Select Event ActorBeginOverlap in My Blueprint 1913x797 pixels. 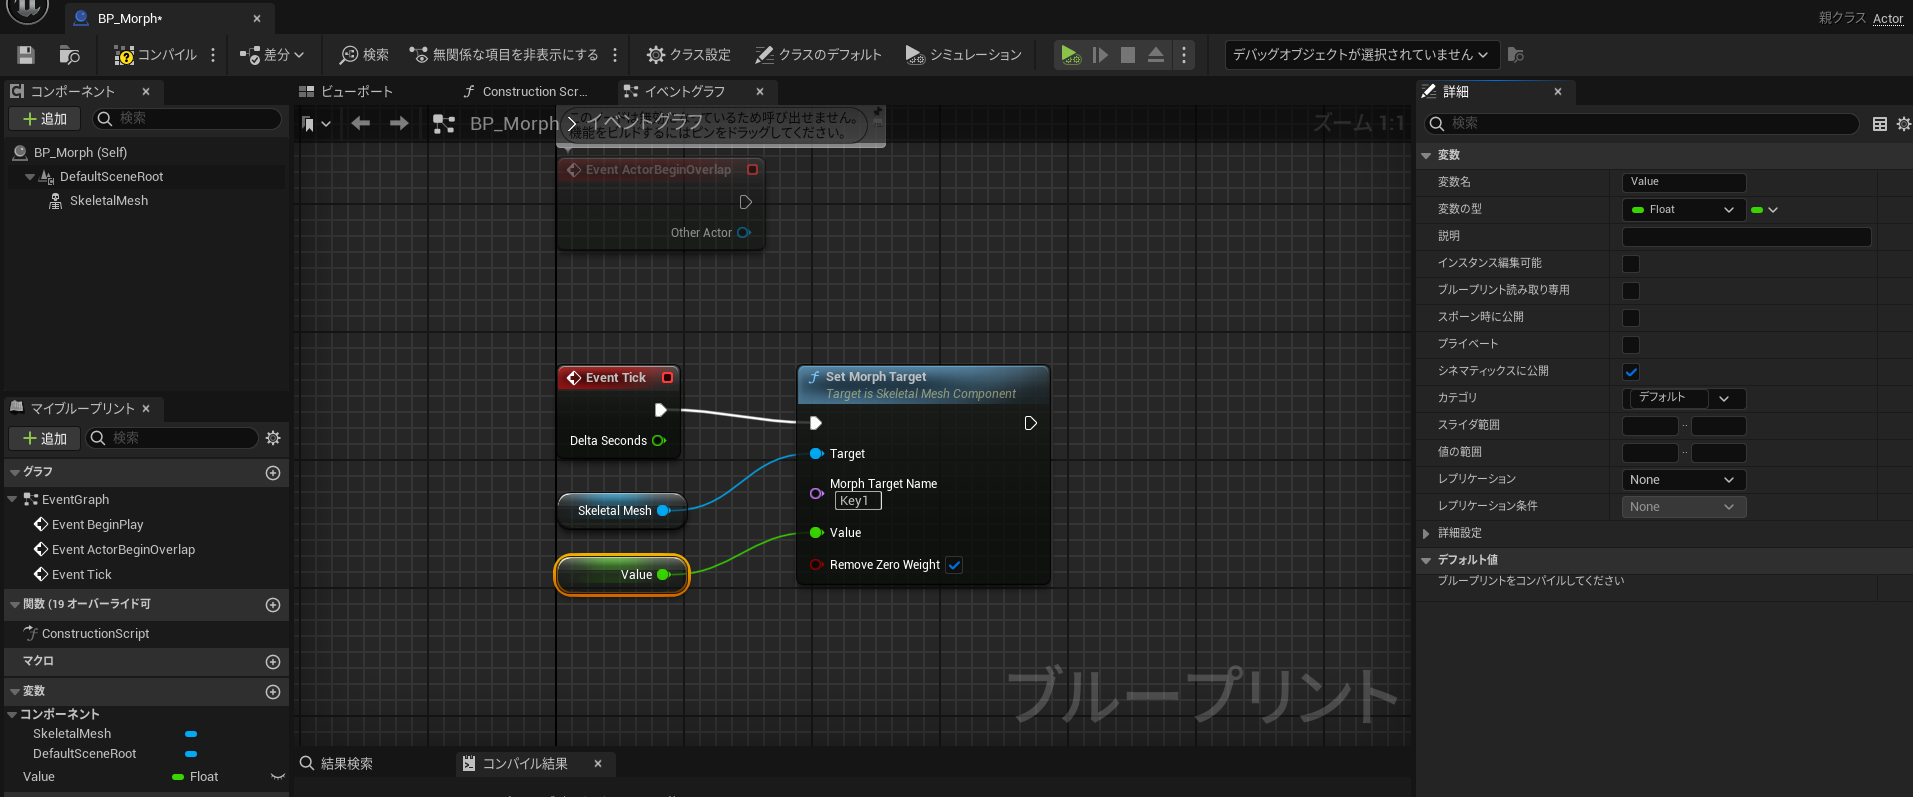click(x=123, y=549)
